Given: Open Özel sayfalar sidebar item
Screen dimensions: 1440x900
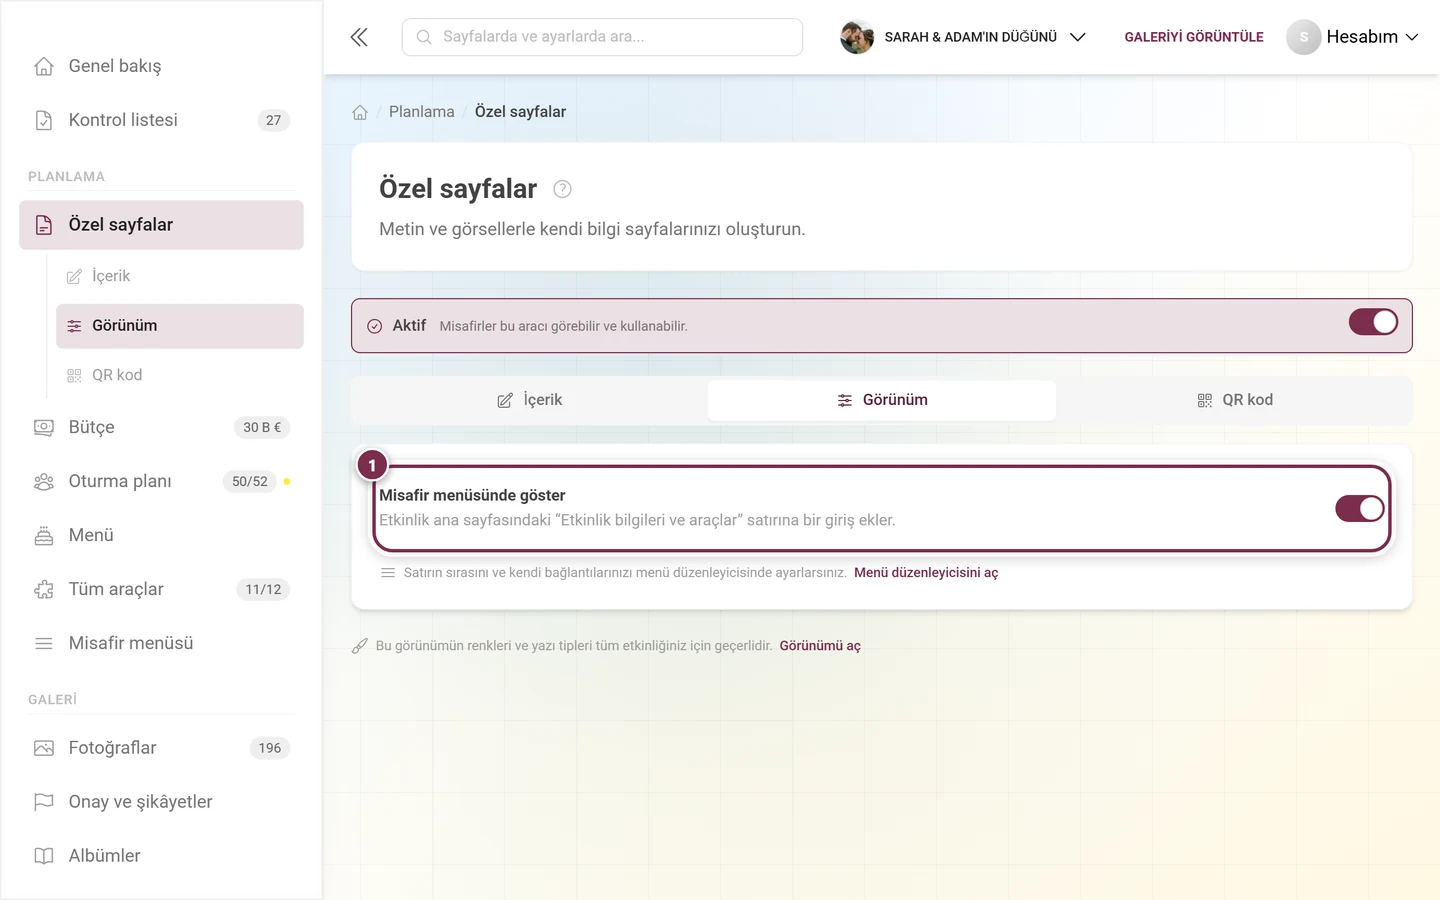Looking at the screenshot, I should coord(161,225).
